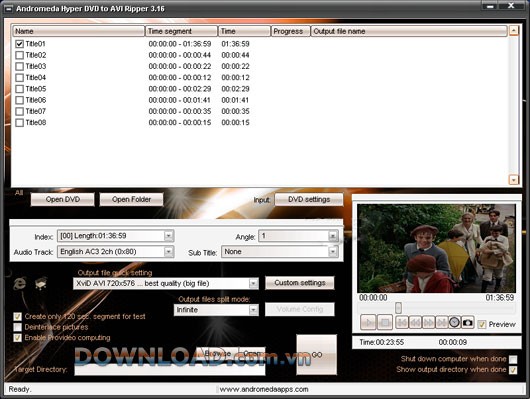530x399 pixels.
Task: Jump to previous chapter in preview
Action: click(x=402, y=322)
